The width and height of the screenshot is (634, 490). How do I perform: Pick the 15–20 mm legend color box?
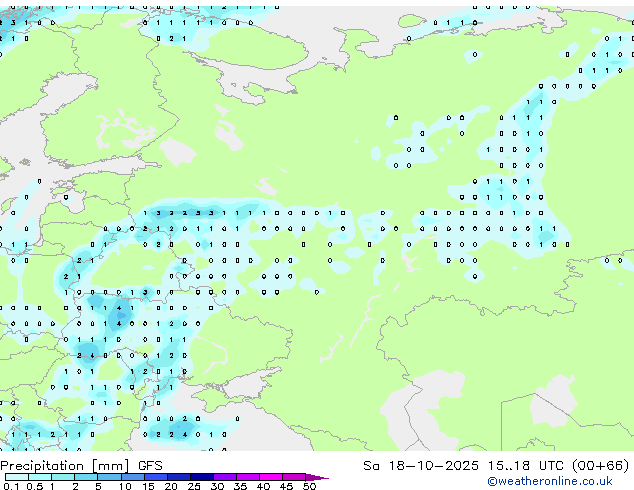pos(155,477)
